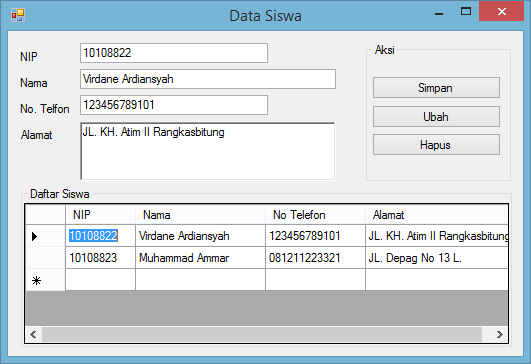Screen dimensions: 531x364
Task: Focus the No. Telfon input field
Action: point(174,105)
